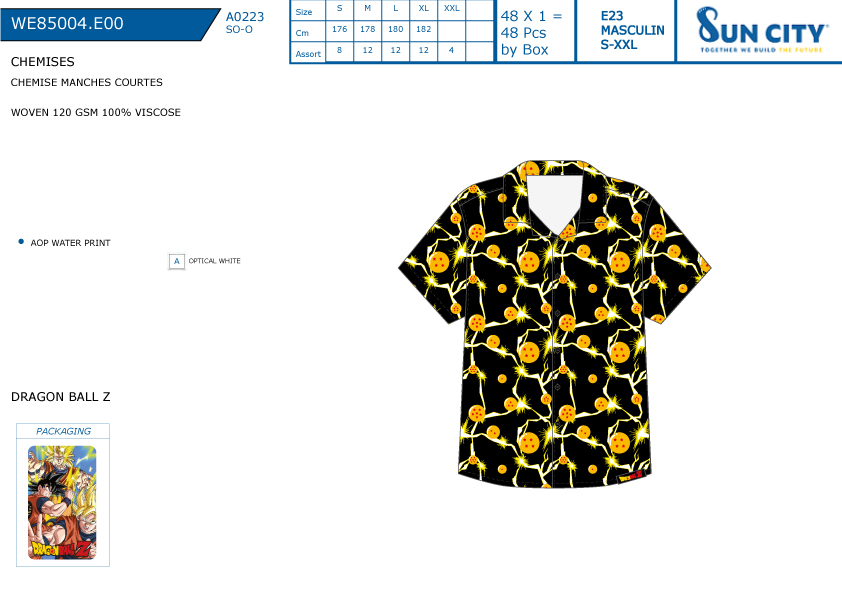Screen dimensions: 842x595
Task: Click the Sun City logo
Action: click(761, 30)
